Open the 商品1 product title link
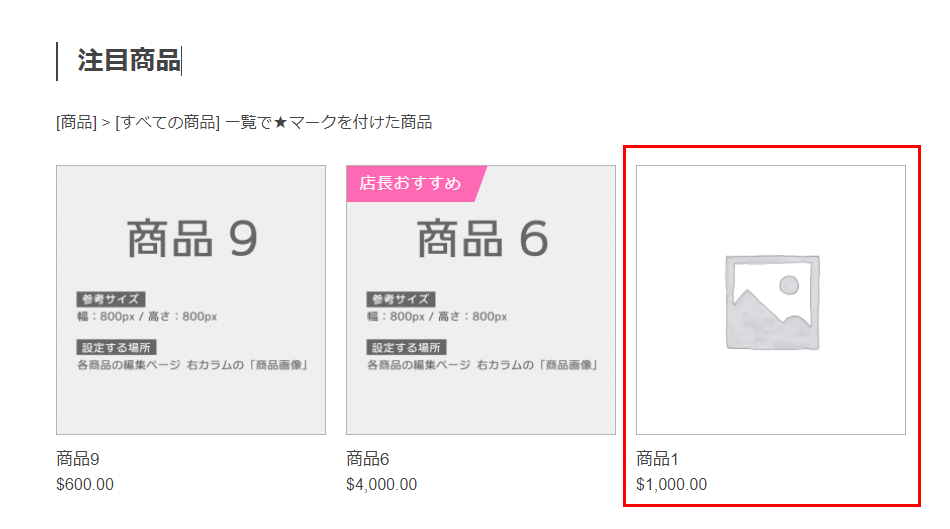950x529 pixels. coord(657,459)
